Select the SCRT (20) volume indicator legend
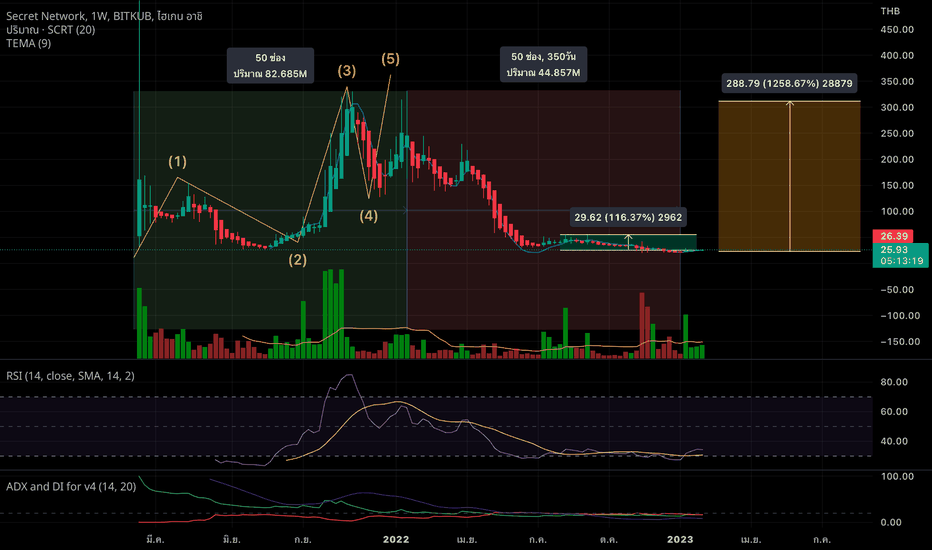Viewport: 932px width, 550px height. pyautogui.click(x=51, y=30)
